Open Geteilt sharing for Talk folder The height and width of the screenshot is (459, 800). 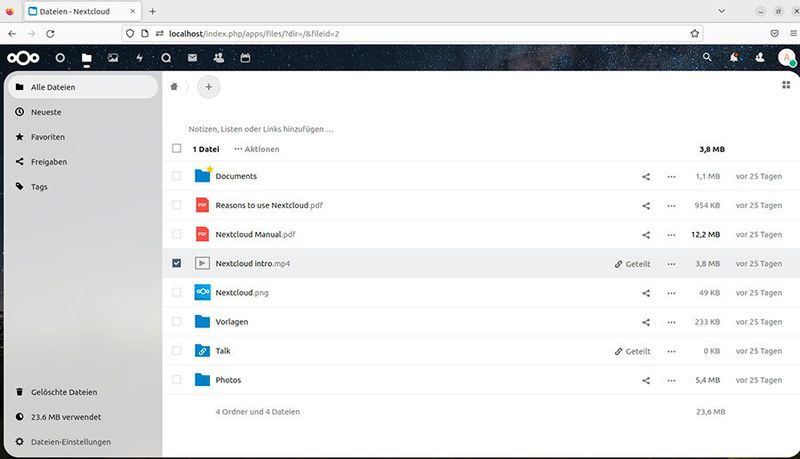tap(633, 351)
